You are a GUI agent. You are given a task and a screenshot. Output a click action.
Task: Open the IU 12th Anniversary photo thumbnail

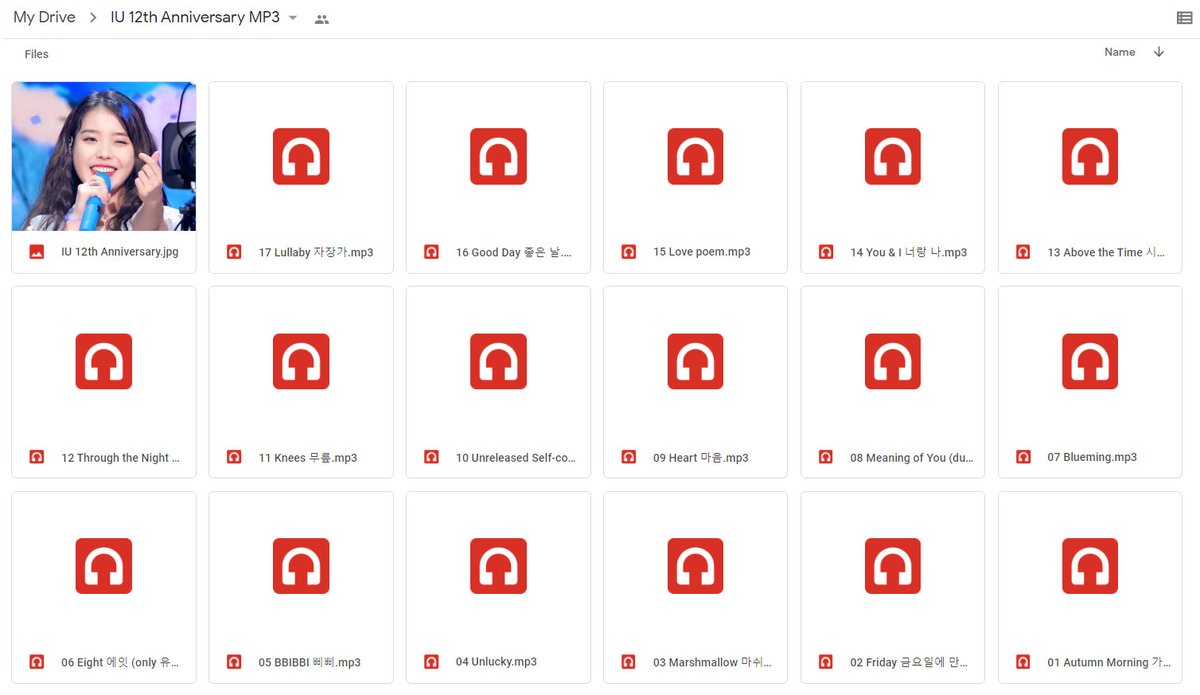[x=104, y=156]
